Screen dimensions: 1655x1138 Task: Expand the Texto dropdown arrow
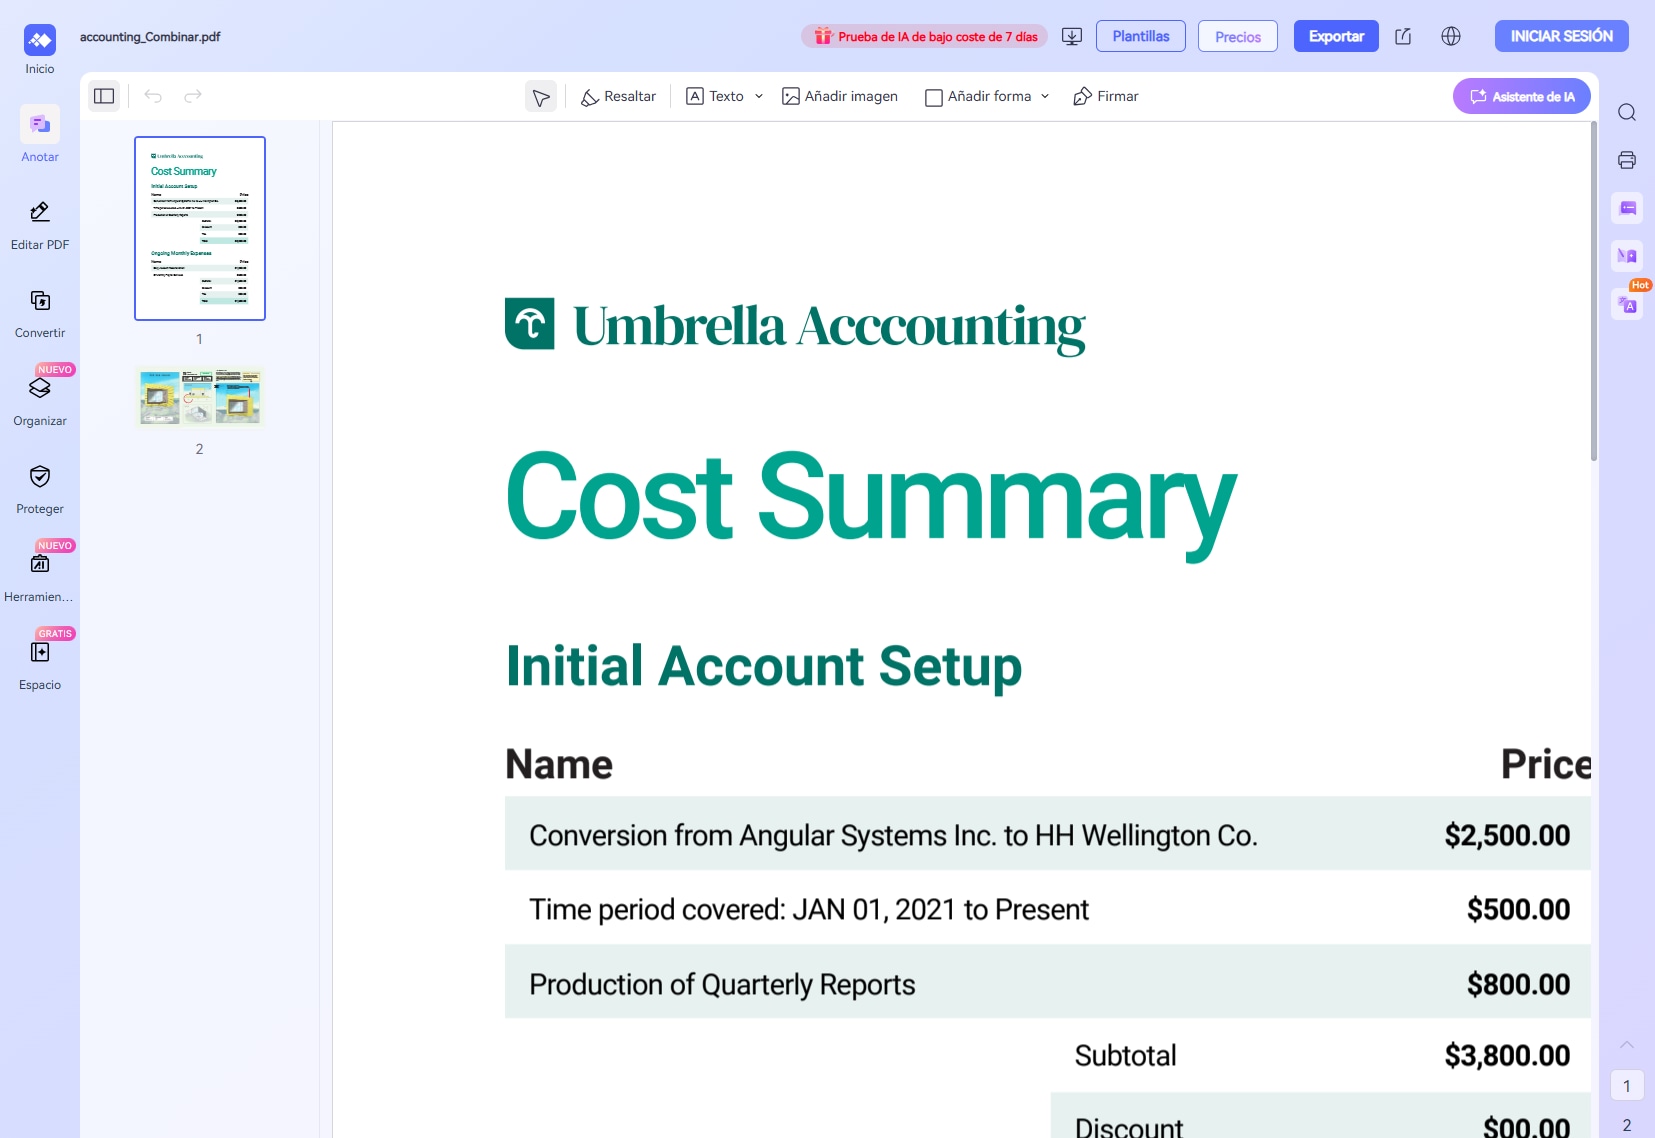click(x=759, y=97)
